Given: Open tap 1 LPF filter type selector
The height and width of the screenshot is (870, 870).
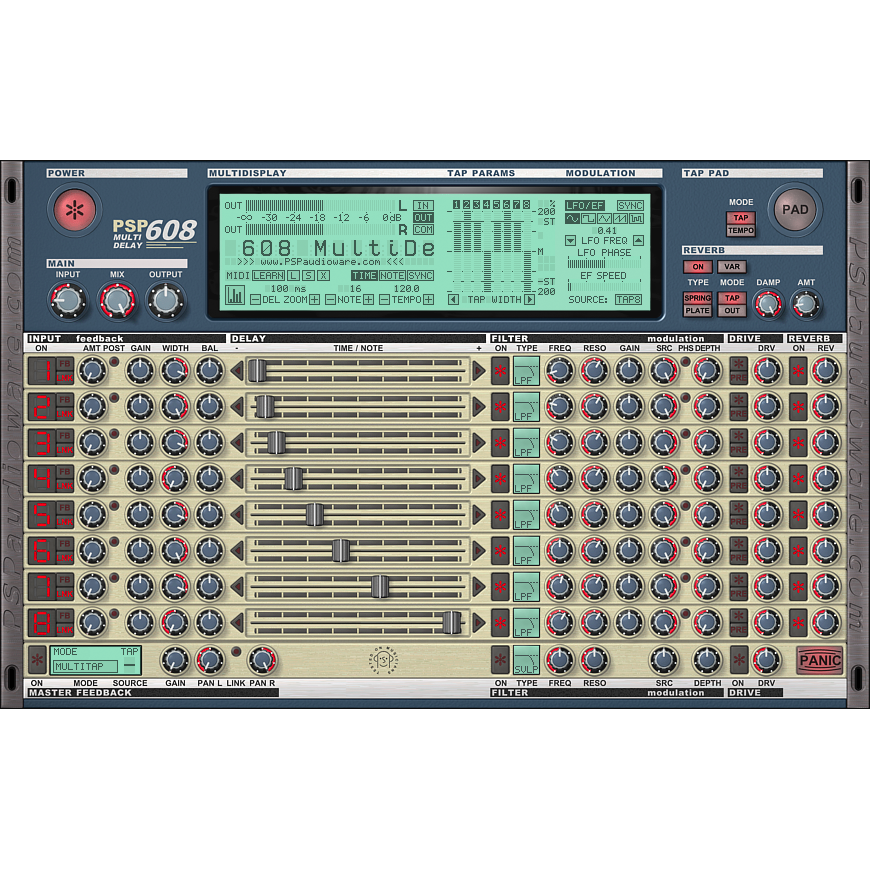Looking at the screenshot, I should [x=526, y=371].
